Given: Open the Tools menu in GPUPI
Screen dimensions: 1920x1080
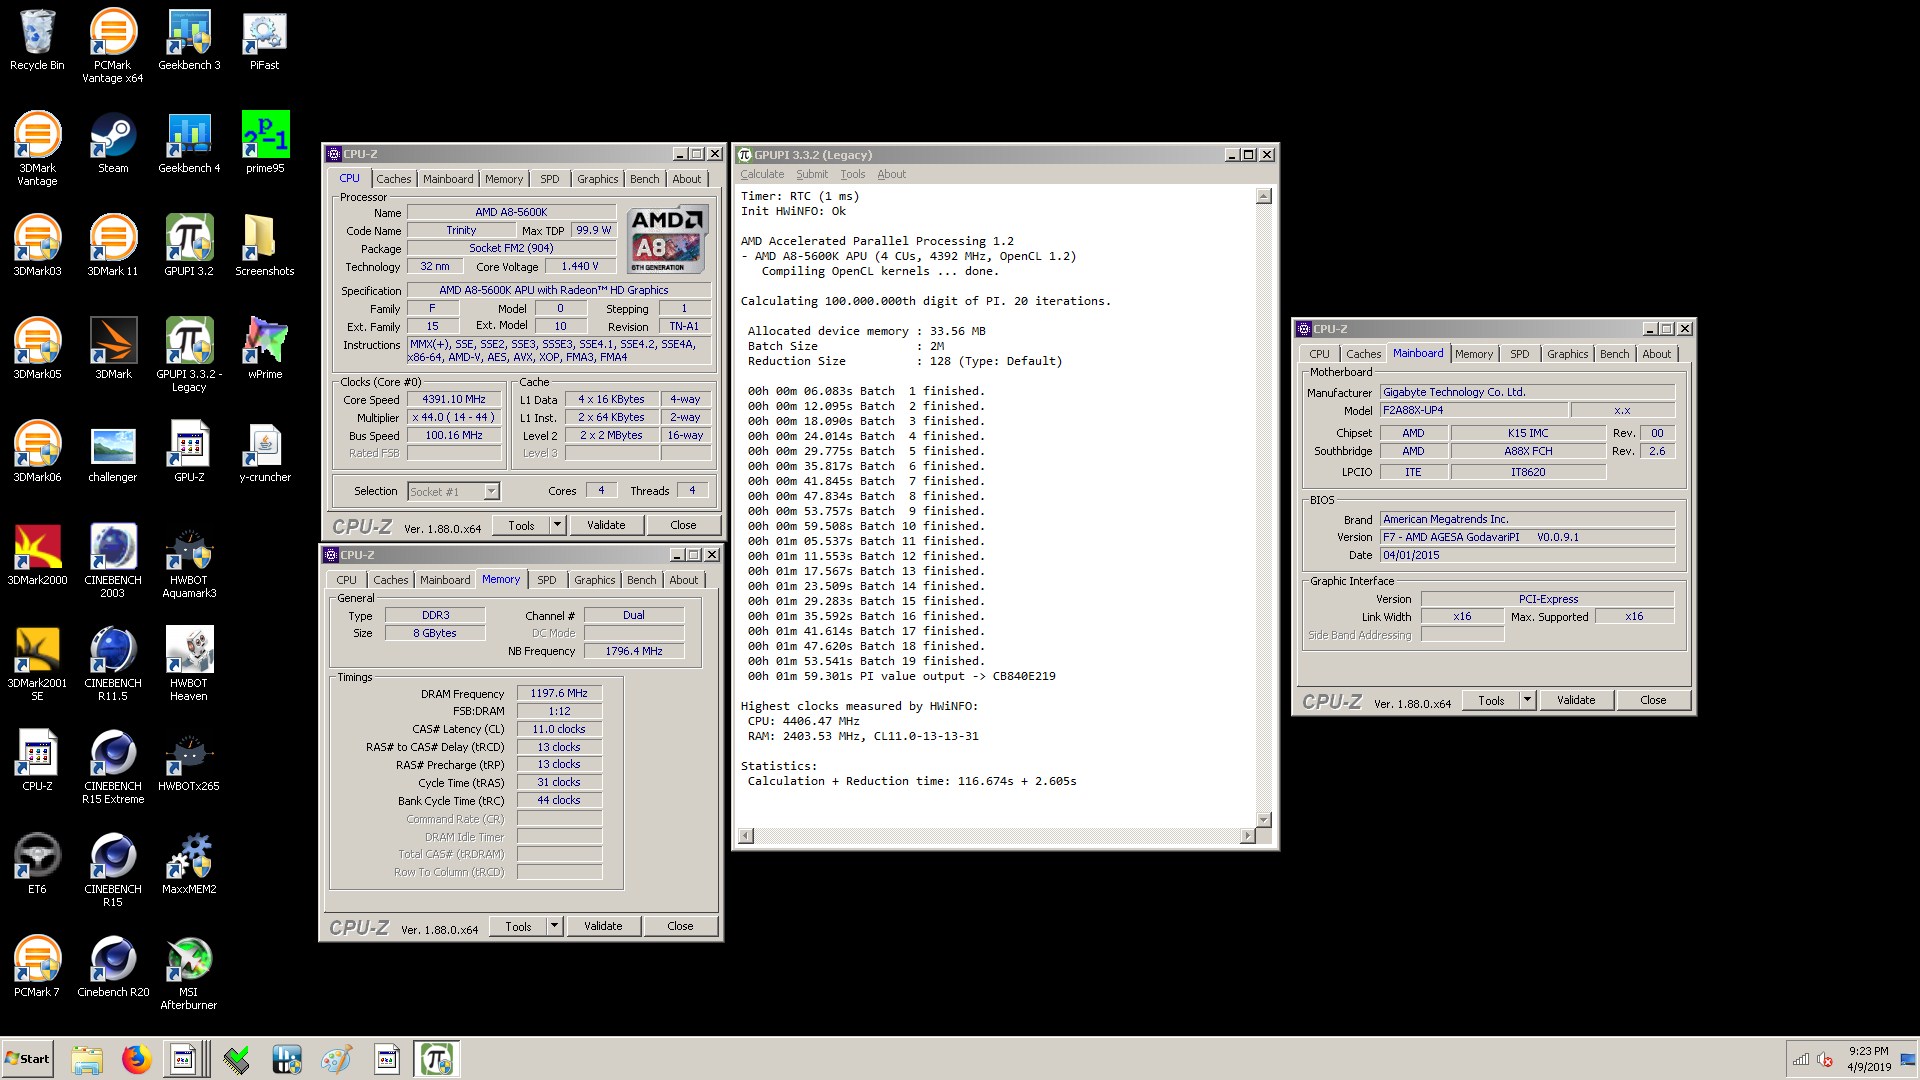Looking at the screenshot, I should [852, 174].
